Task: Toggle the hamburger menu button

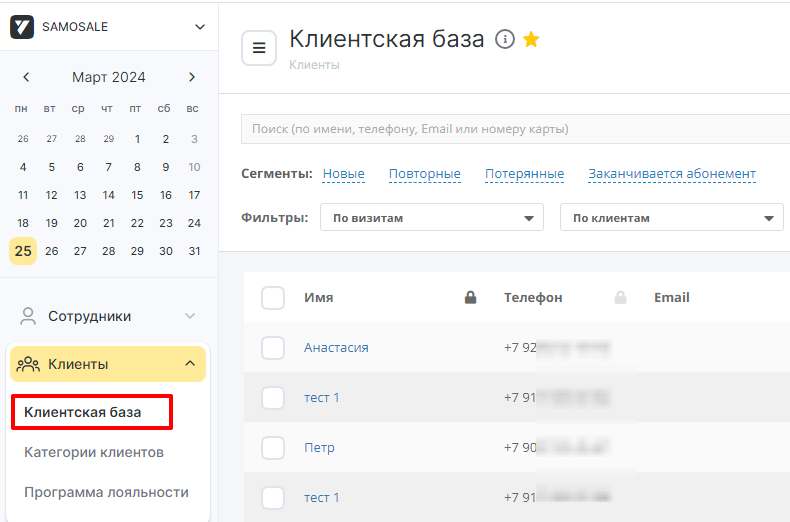Action: click(259, 48)
